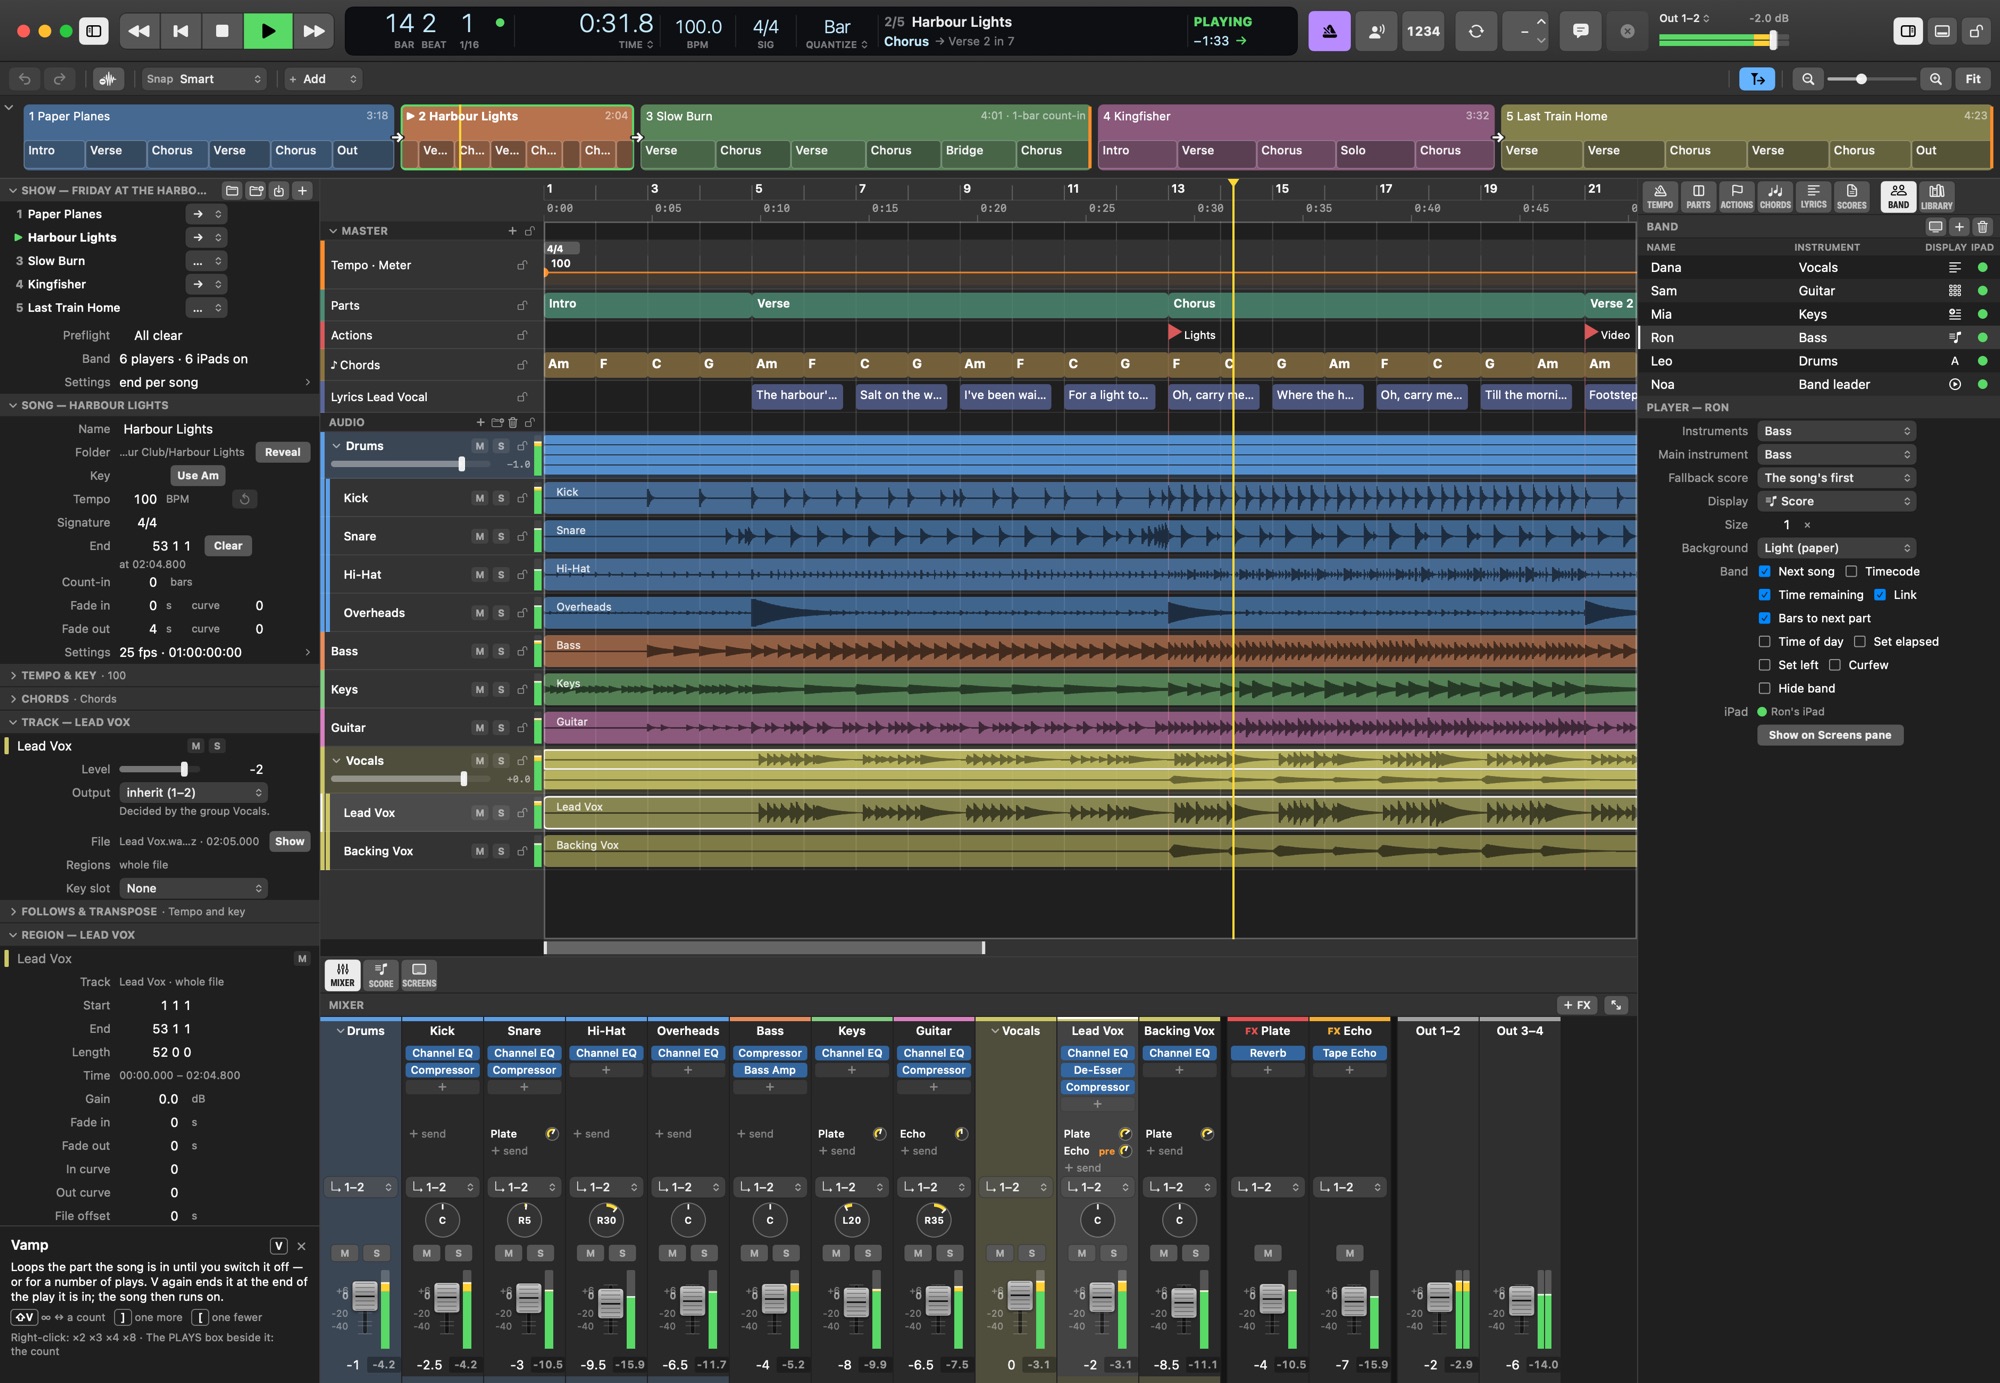This screenshot has height=1383, width=2000.
Task: Switch to the Score view icon
Action: [x=381, y=975]
